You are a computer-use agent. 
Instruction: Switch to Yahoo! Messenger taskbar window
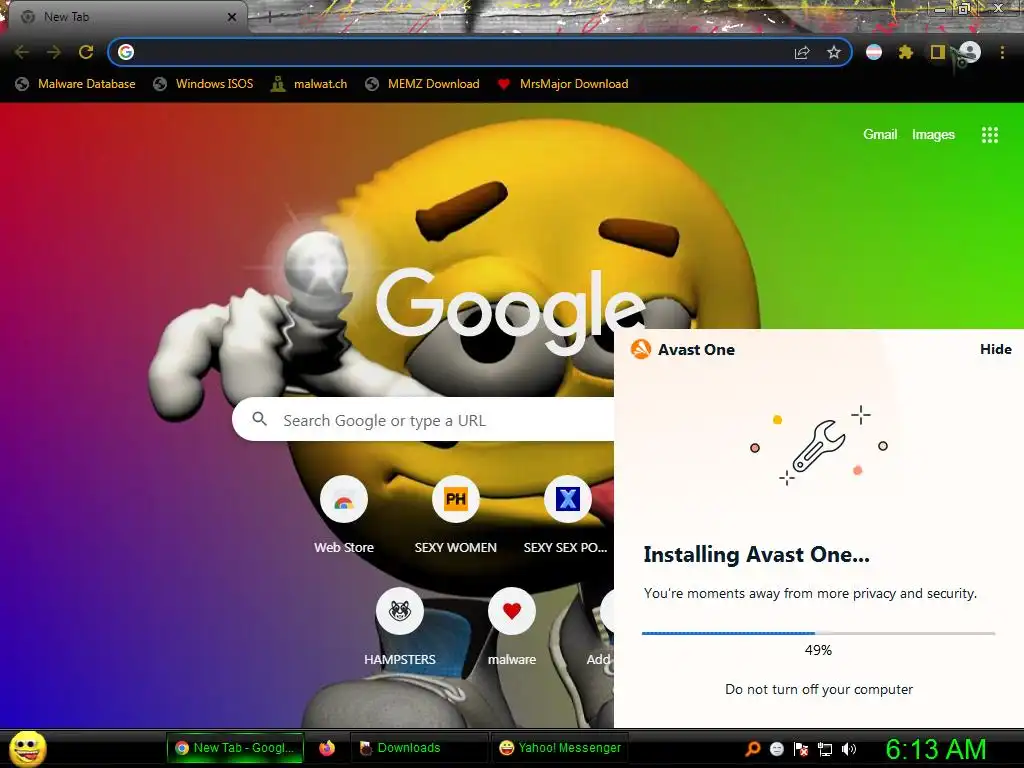coord(559,748)
